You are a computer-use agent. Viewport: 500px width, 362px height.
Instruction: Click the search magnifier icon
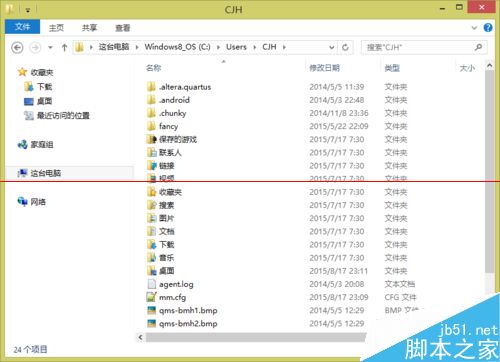(x=479, y=47)
